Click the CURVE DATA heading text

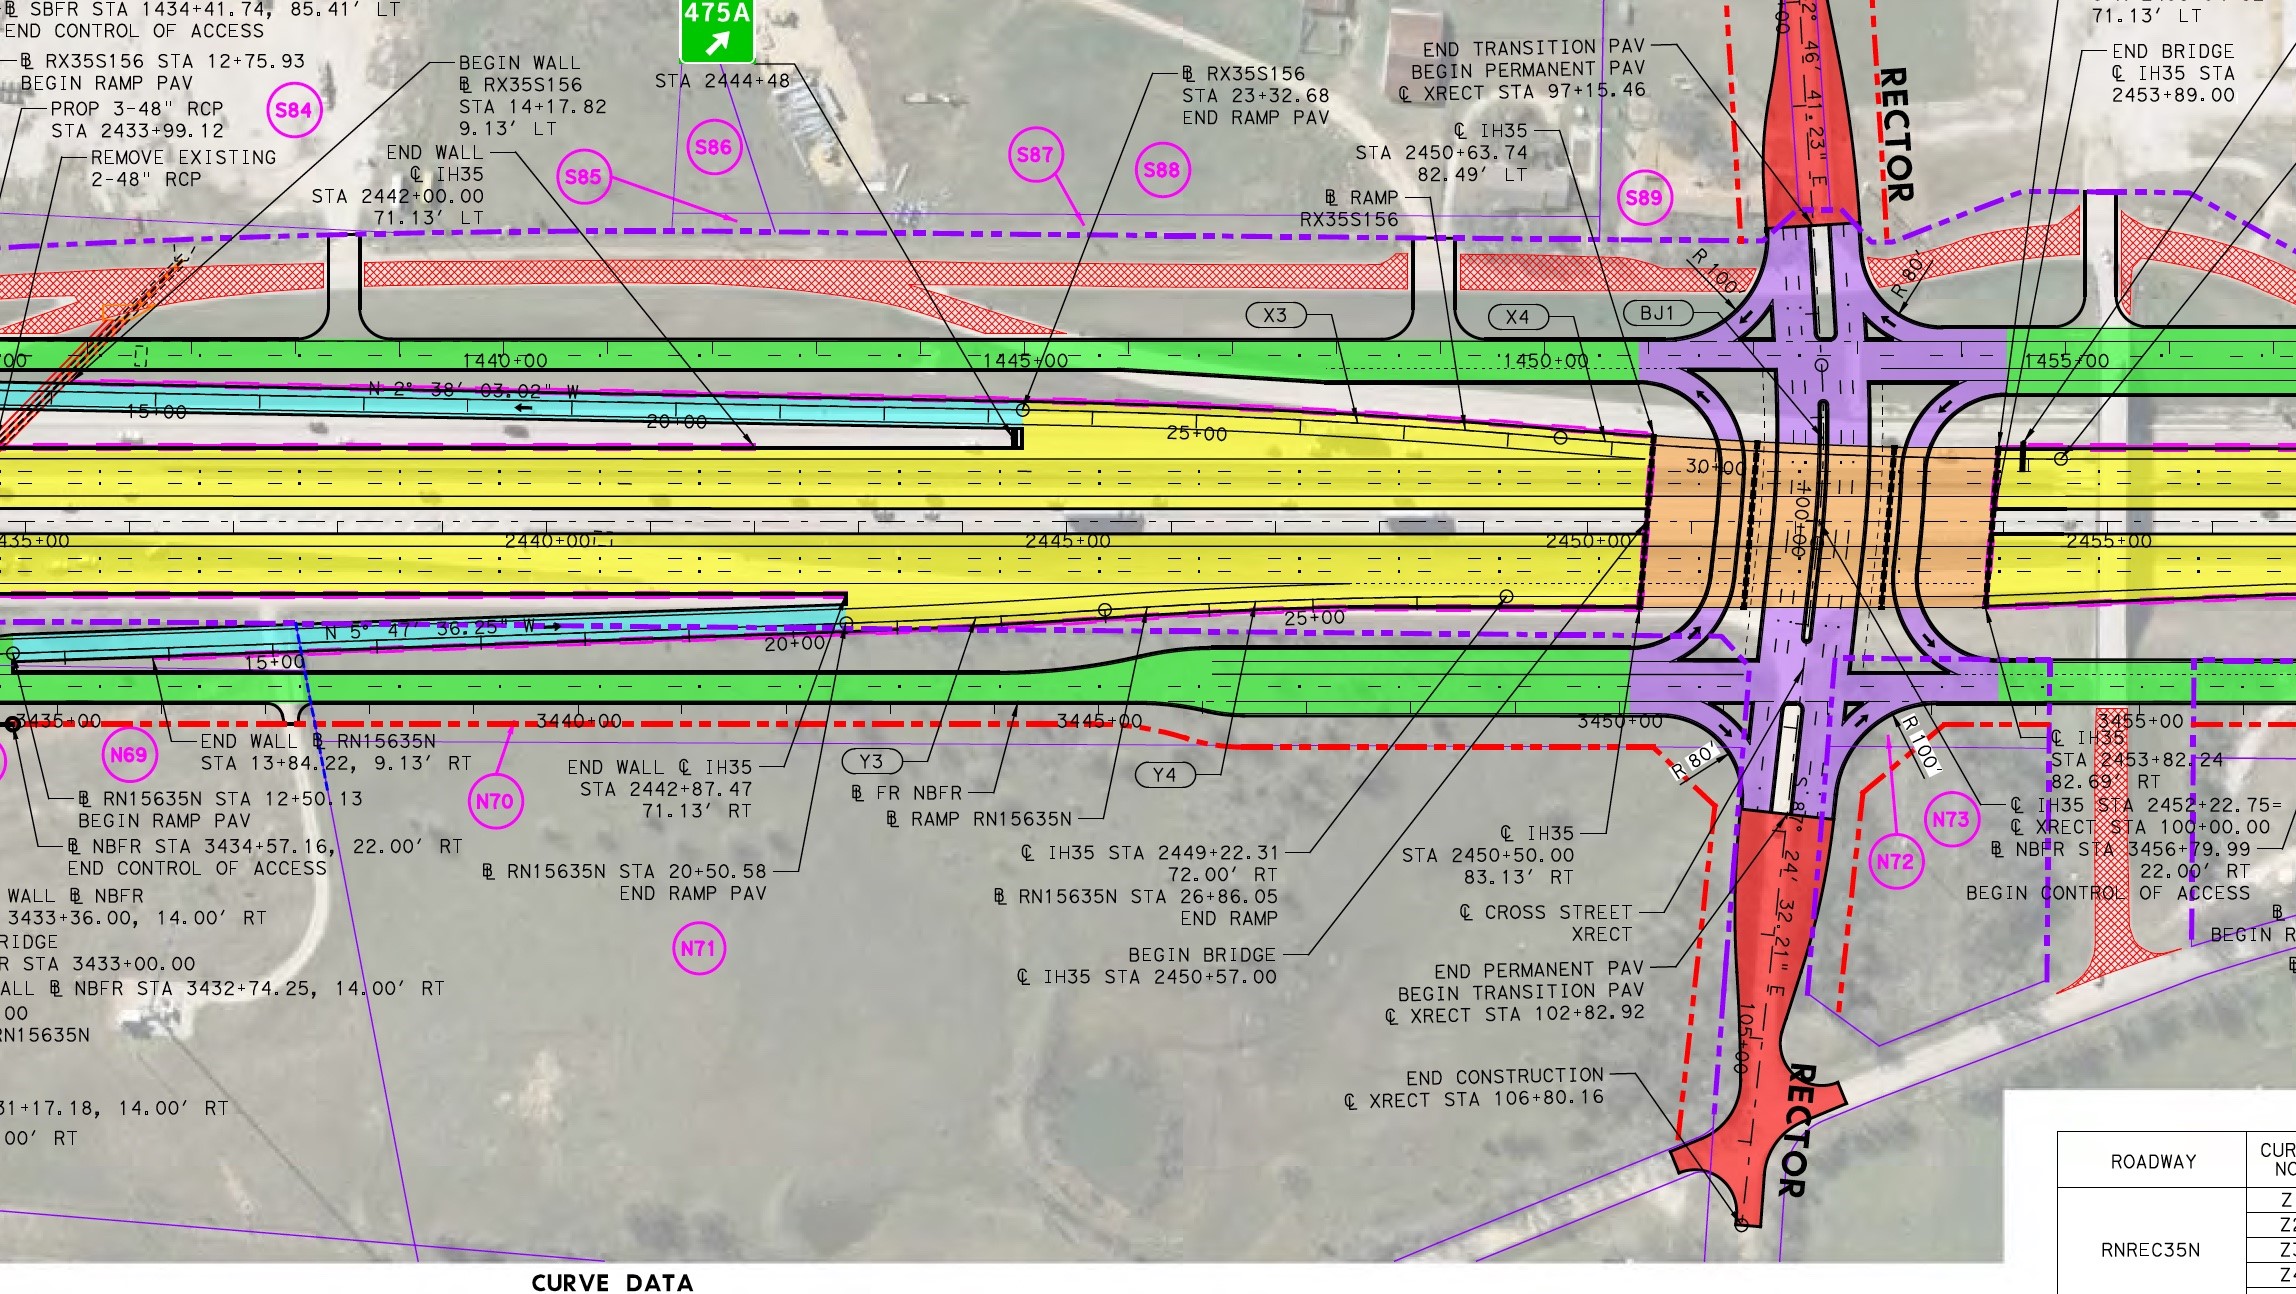click(612, 1283)
